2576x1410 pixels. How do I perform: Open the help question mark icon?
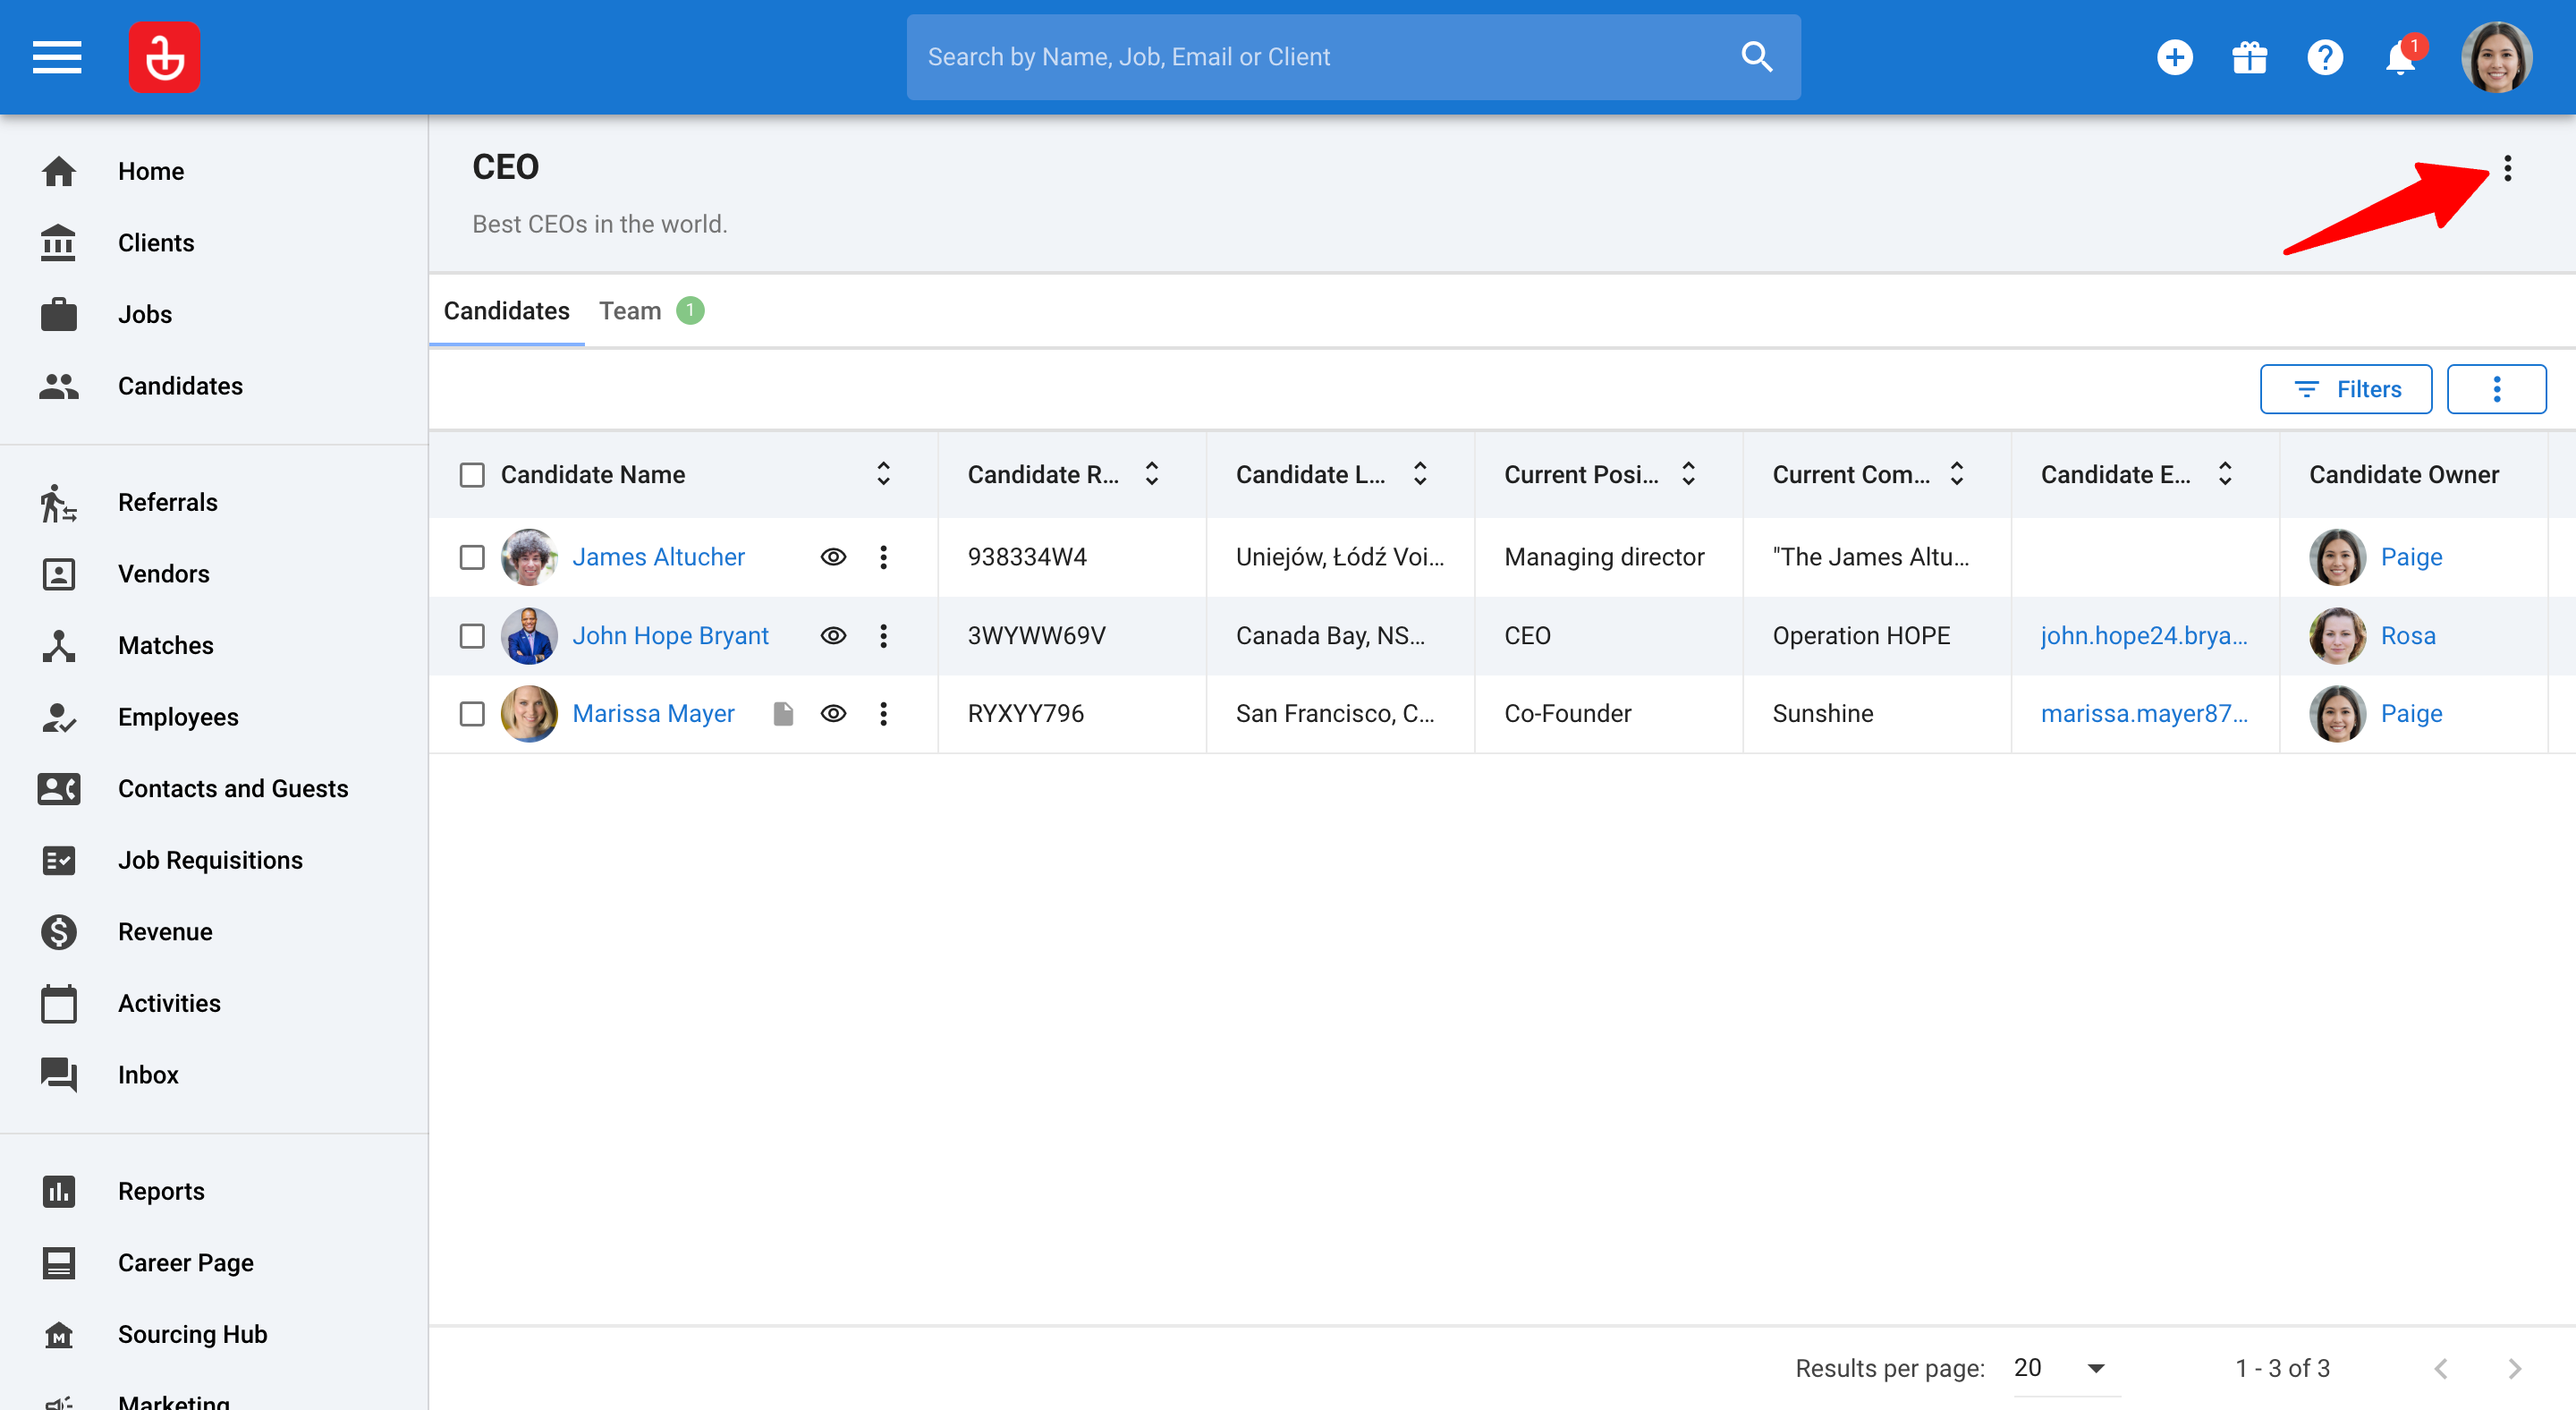[x=2325, y=57]
